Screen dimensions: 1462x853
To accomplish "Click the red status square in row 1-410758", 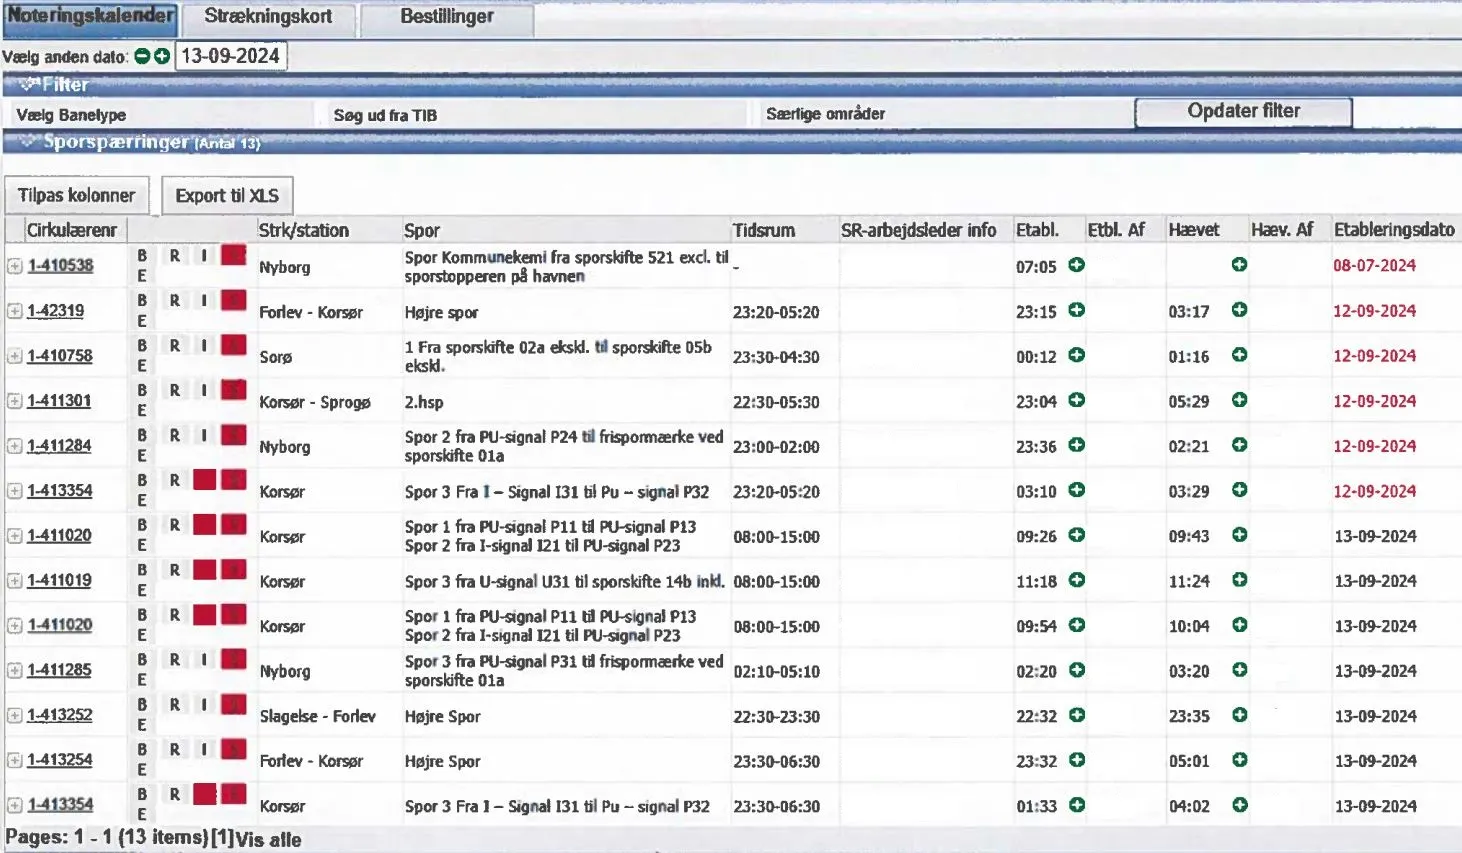I will 233,345.
